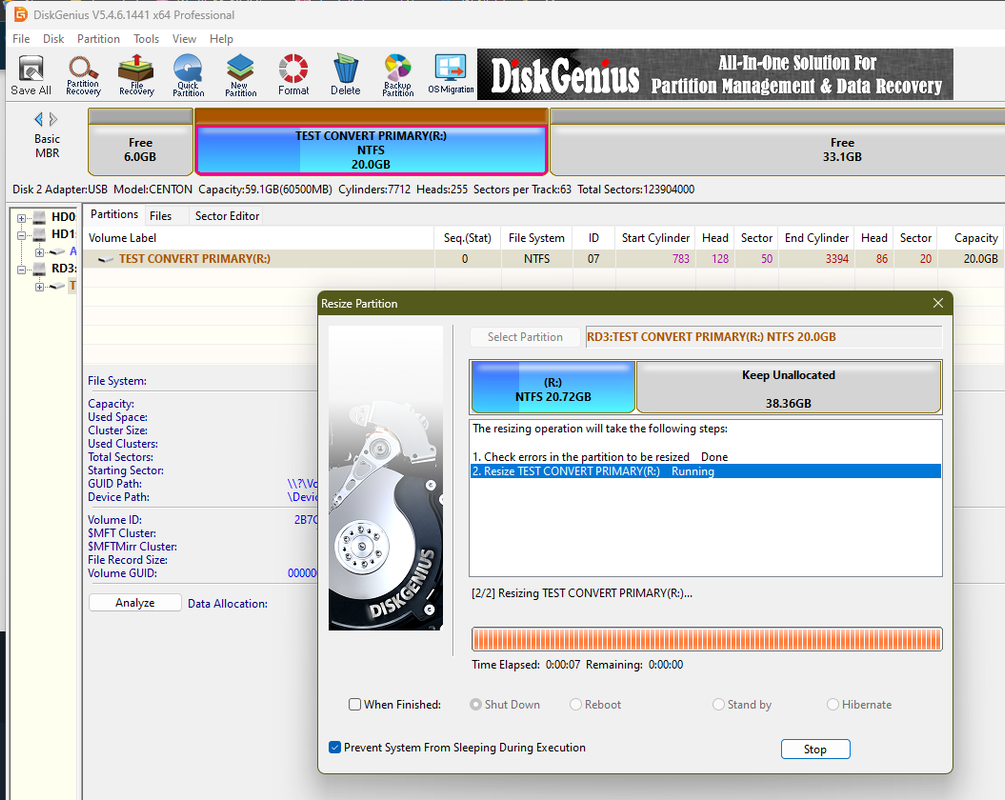This screenshot has height=800, width=1005.
Task: Start the OS Migration tool
Action: (451, 74)
